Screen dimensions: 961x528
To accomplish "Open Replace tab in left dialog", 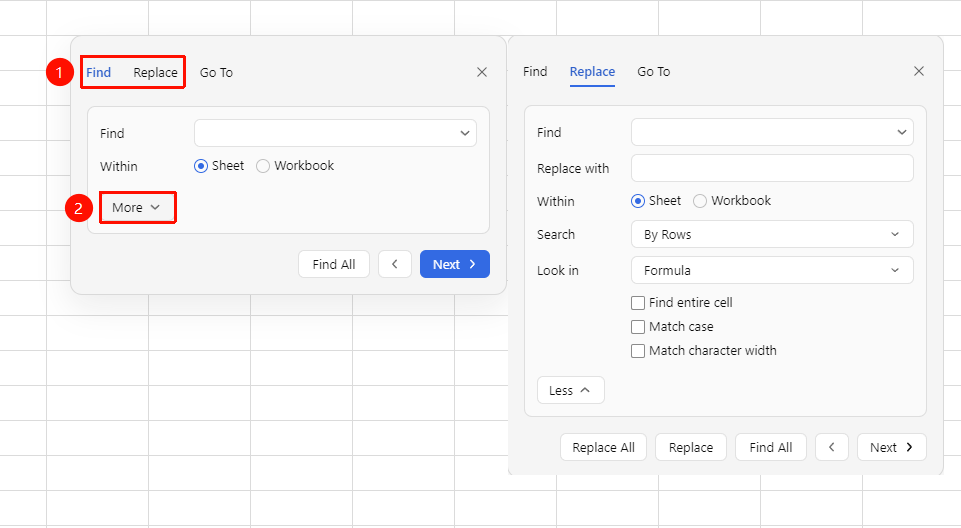I will coord(155,72).
